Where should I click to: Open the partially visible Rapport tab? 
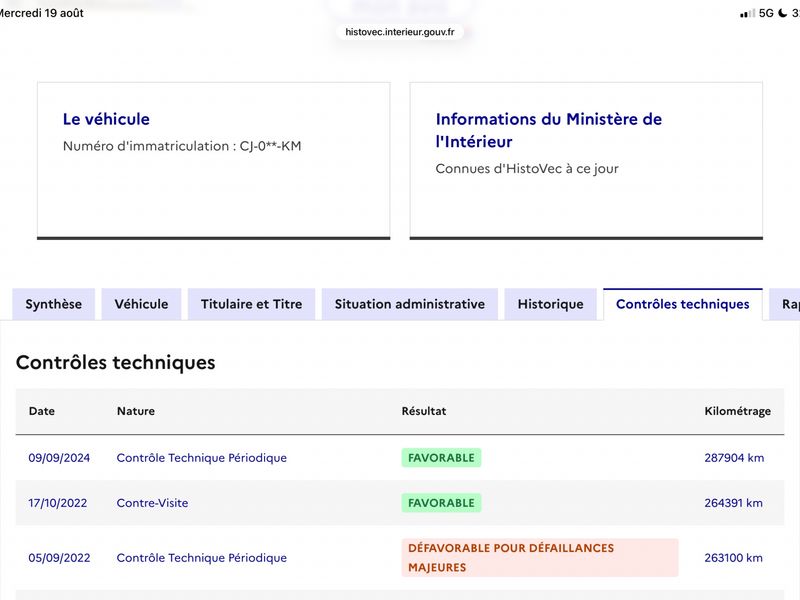786,304
